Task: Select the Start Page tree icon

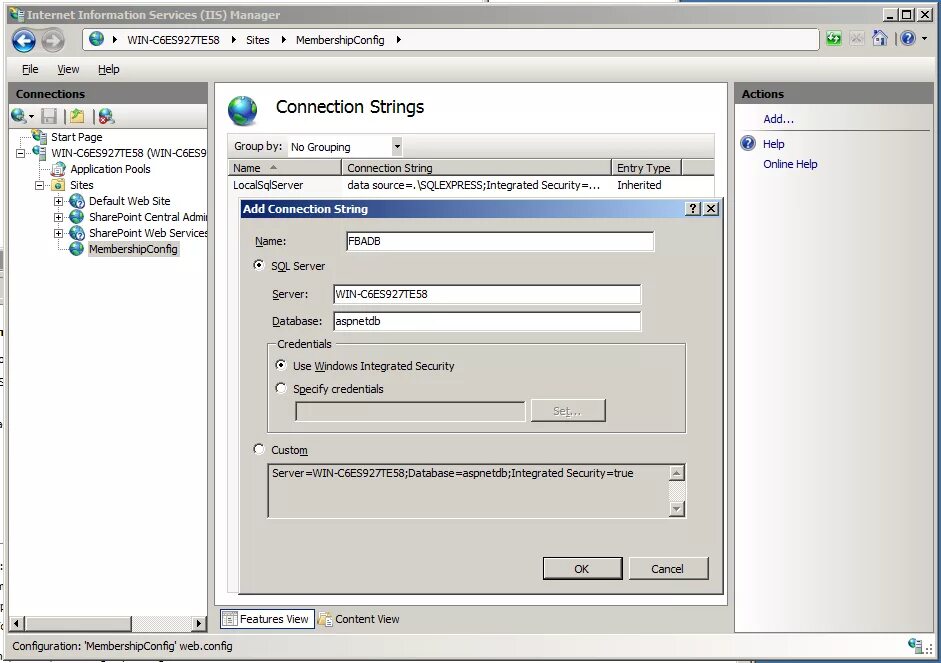Action: pyautogui.click(x=40, y=136)
